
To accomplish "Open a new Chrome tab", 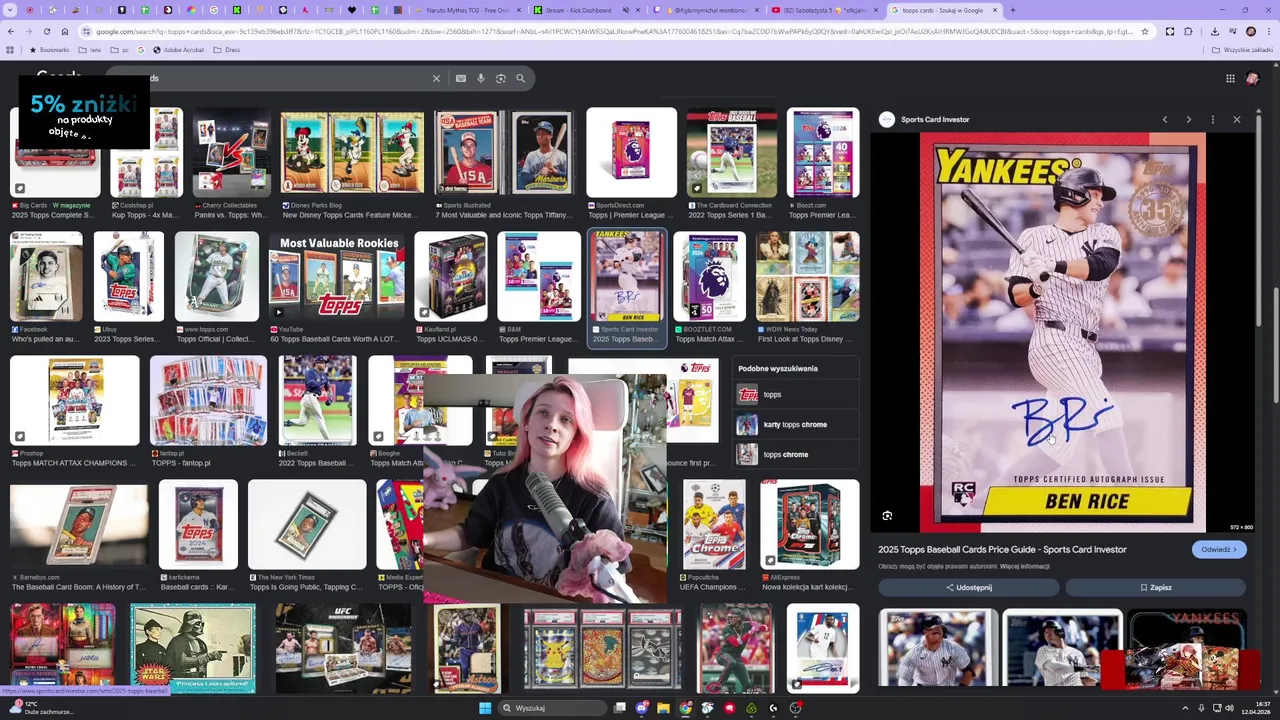I will [x=1012, y=10].
